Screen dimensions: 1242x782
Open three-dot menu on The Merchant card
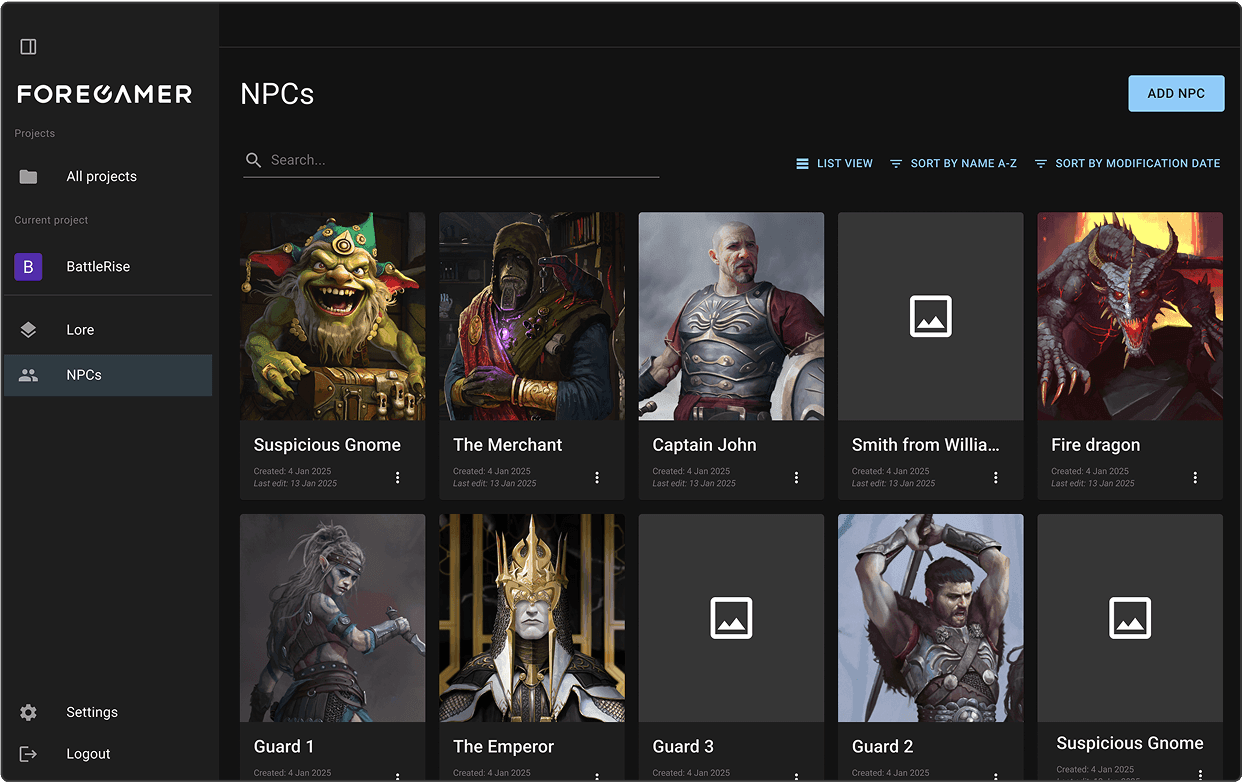(x=597, y=478)
